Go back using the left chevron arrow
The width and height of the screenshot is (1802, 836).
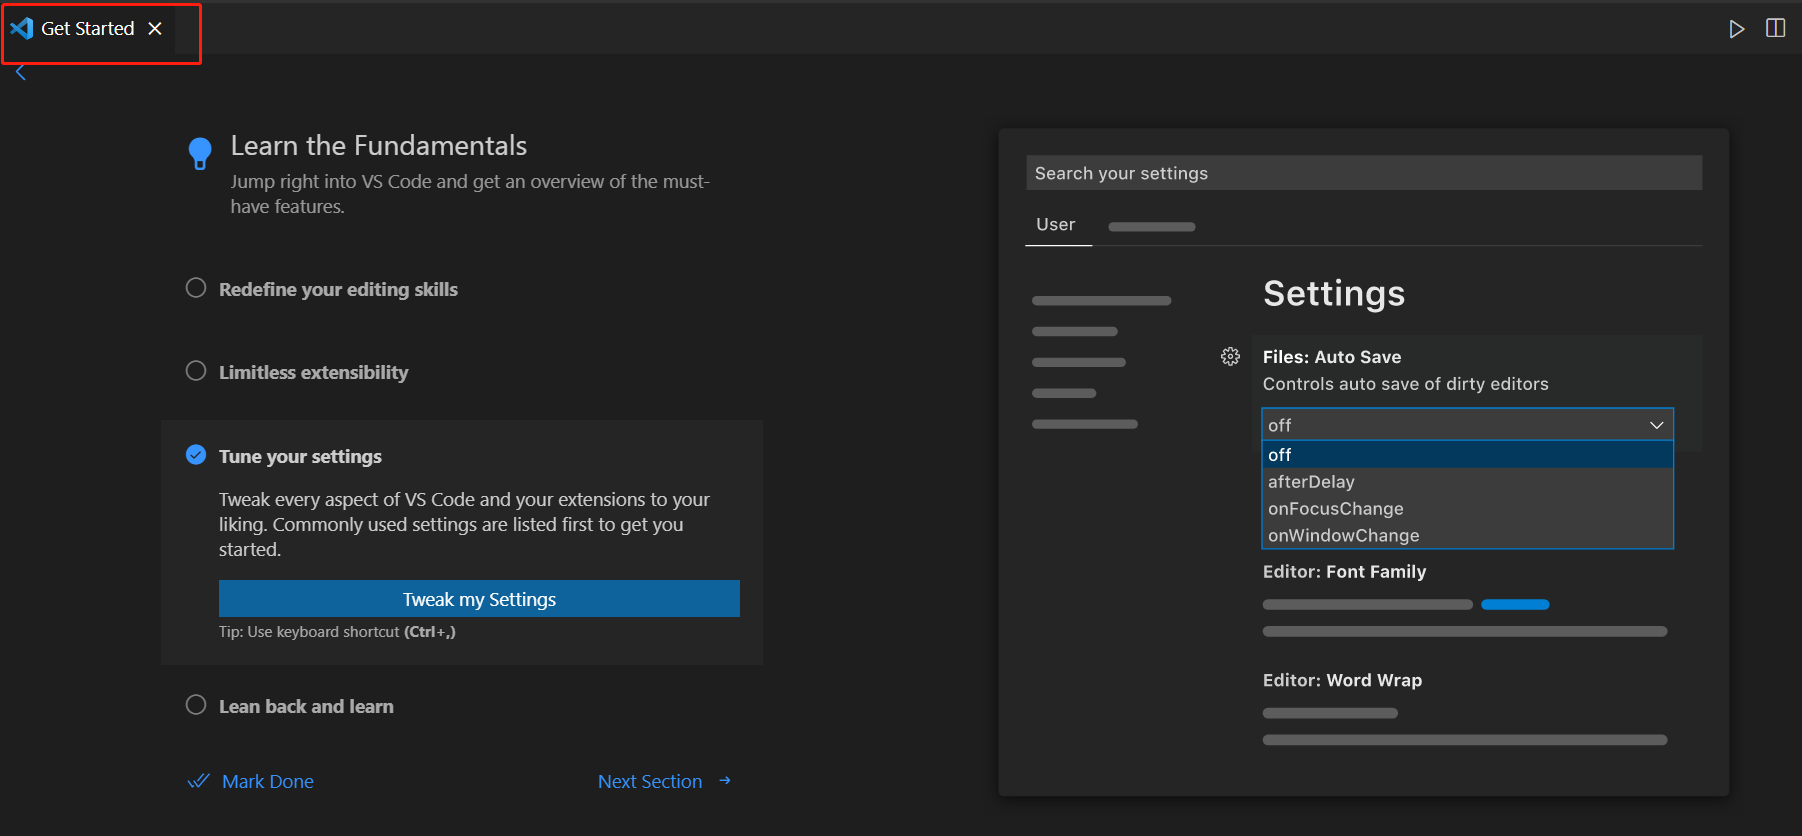21,72
